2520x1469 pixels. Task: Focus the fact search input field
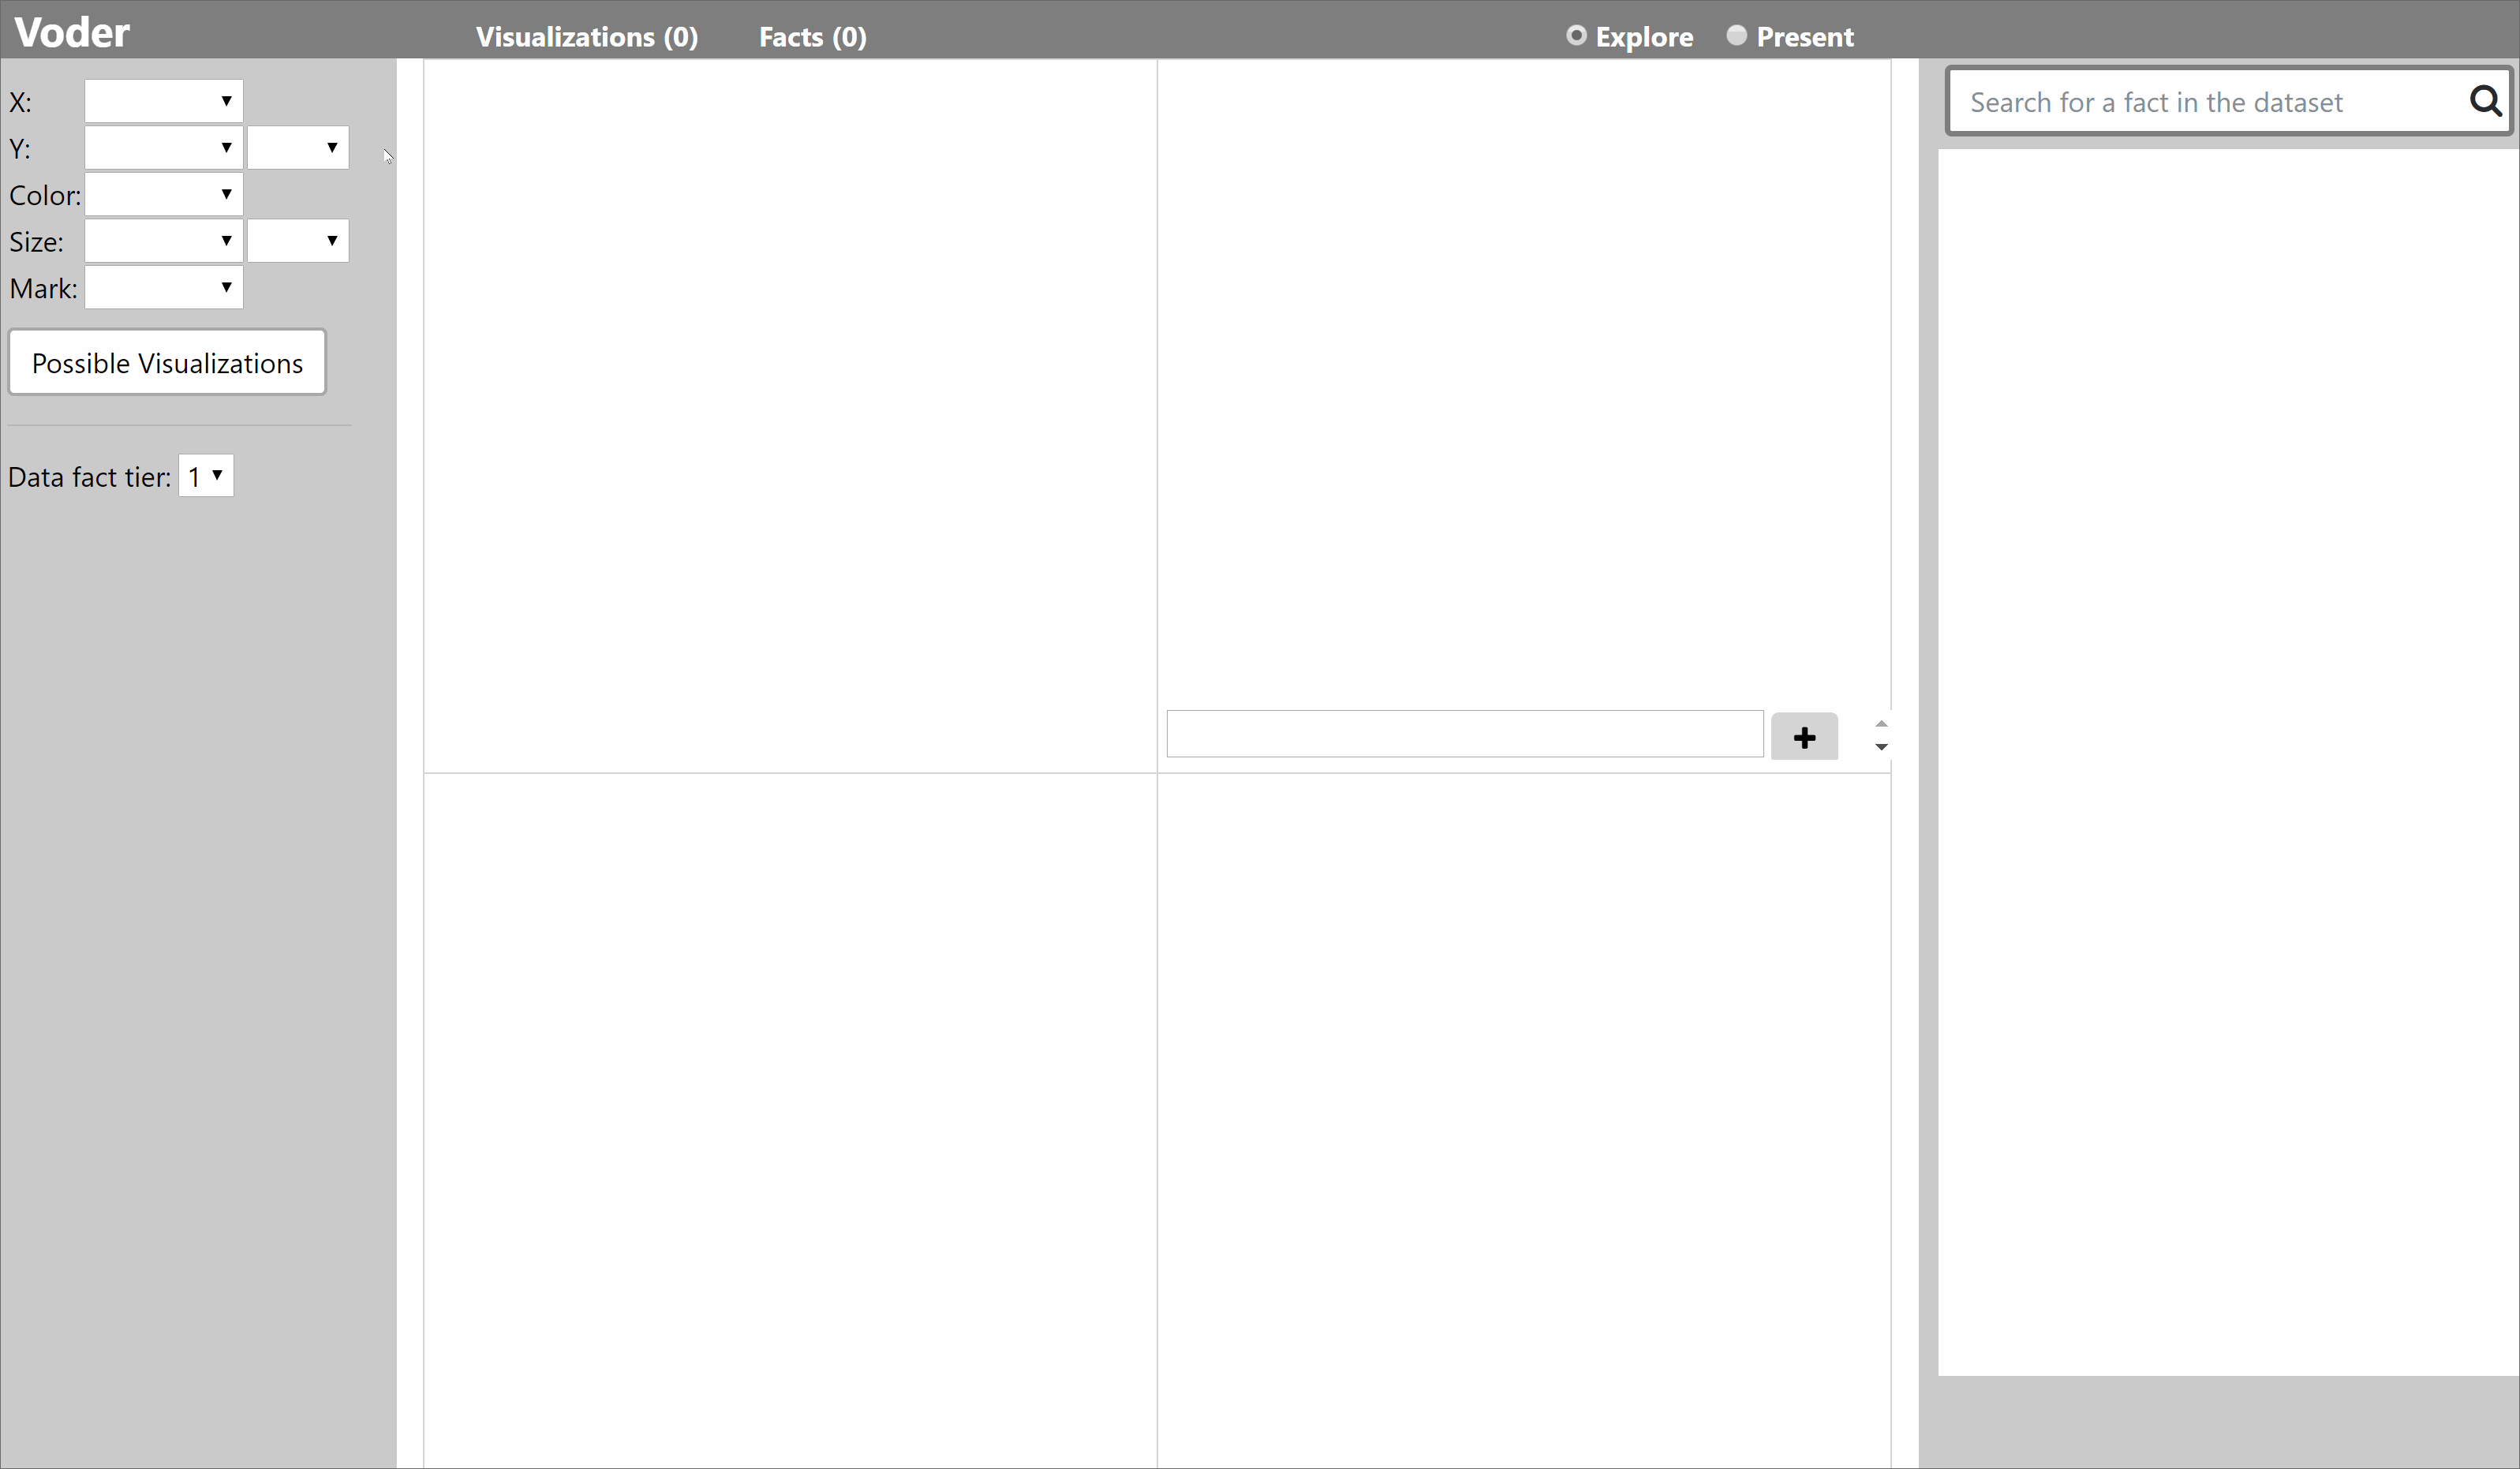(2200, 102)
